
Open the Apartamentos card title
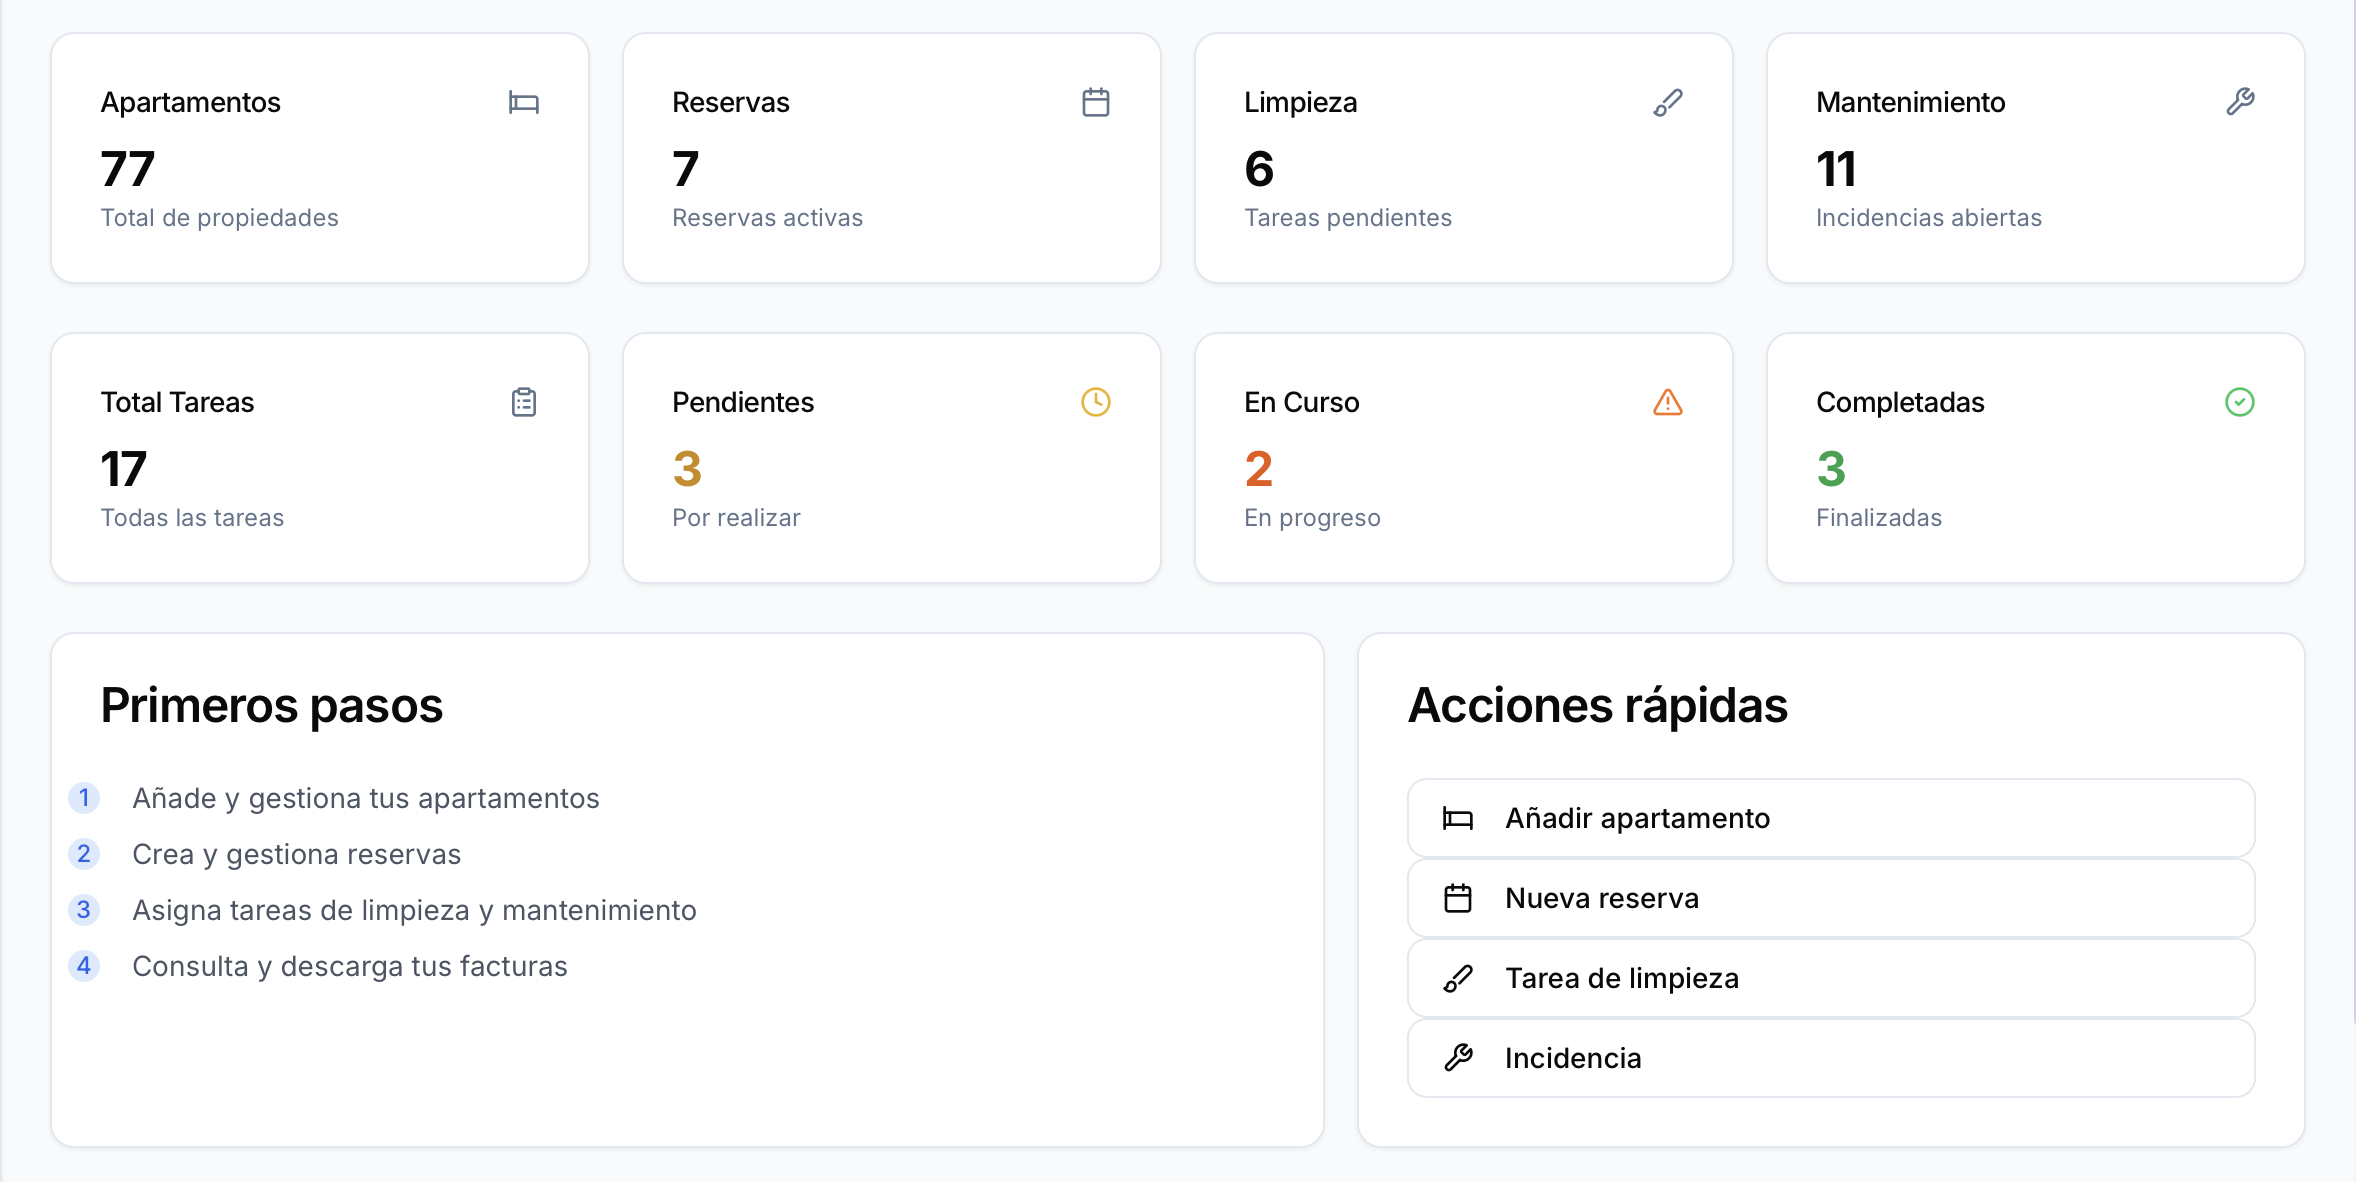tap(190, 102)
